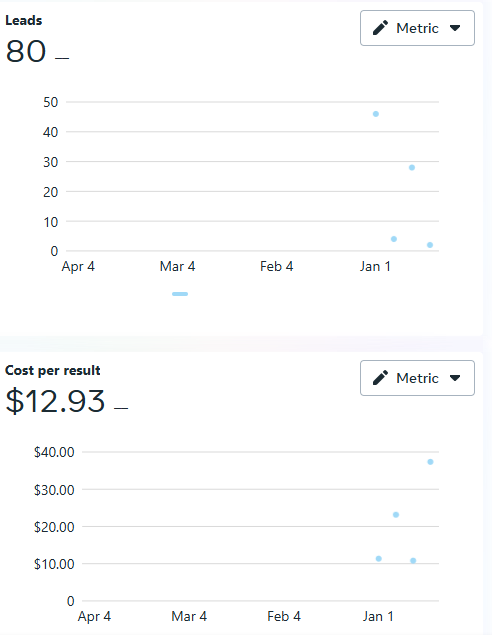Select the cost data point near $23

point(396,515)
